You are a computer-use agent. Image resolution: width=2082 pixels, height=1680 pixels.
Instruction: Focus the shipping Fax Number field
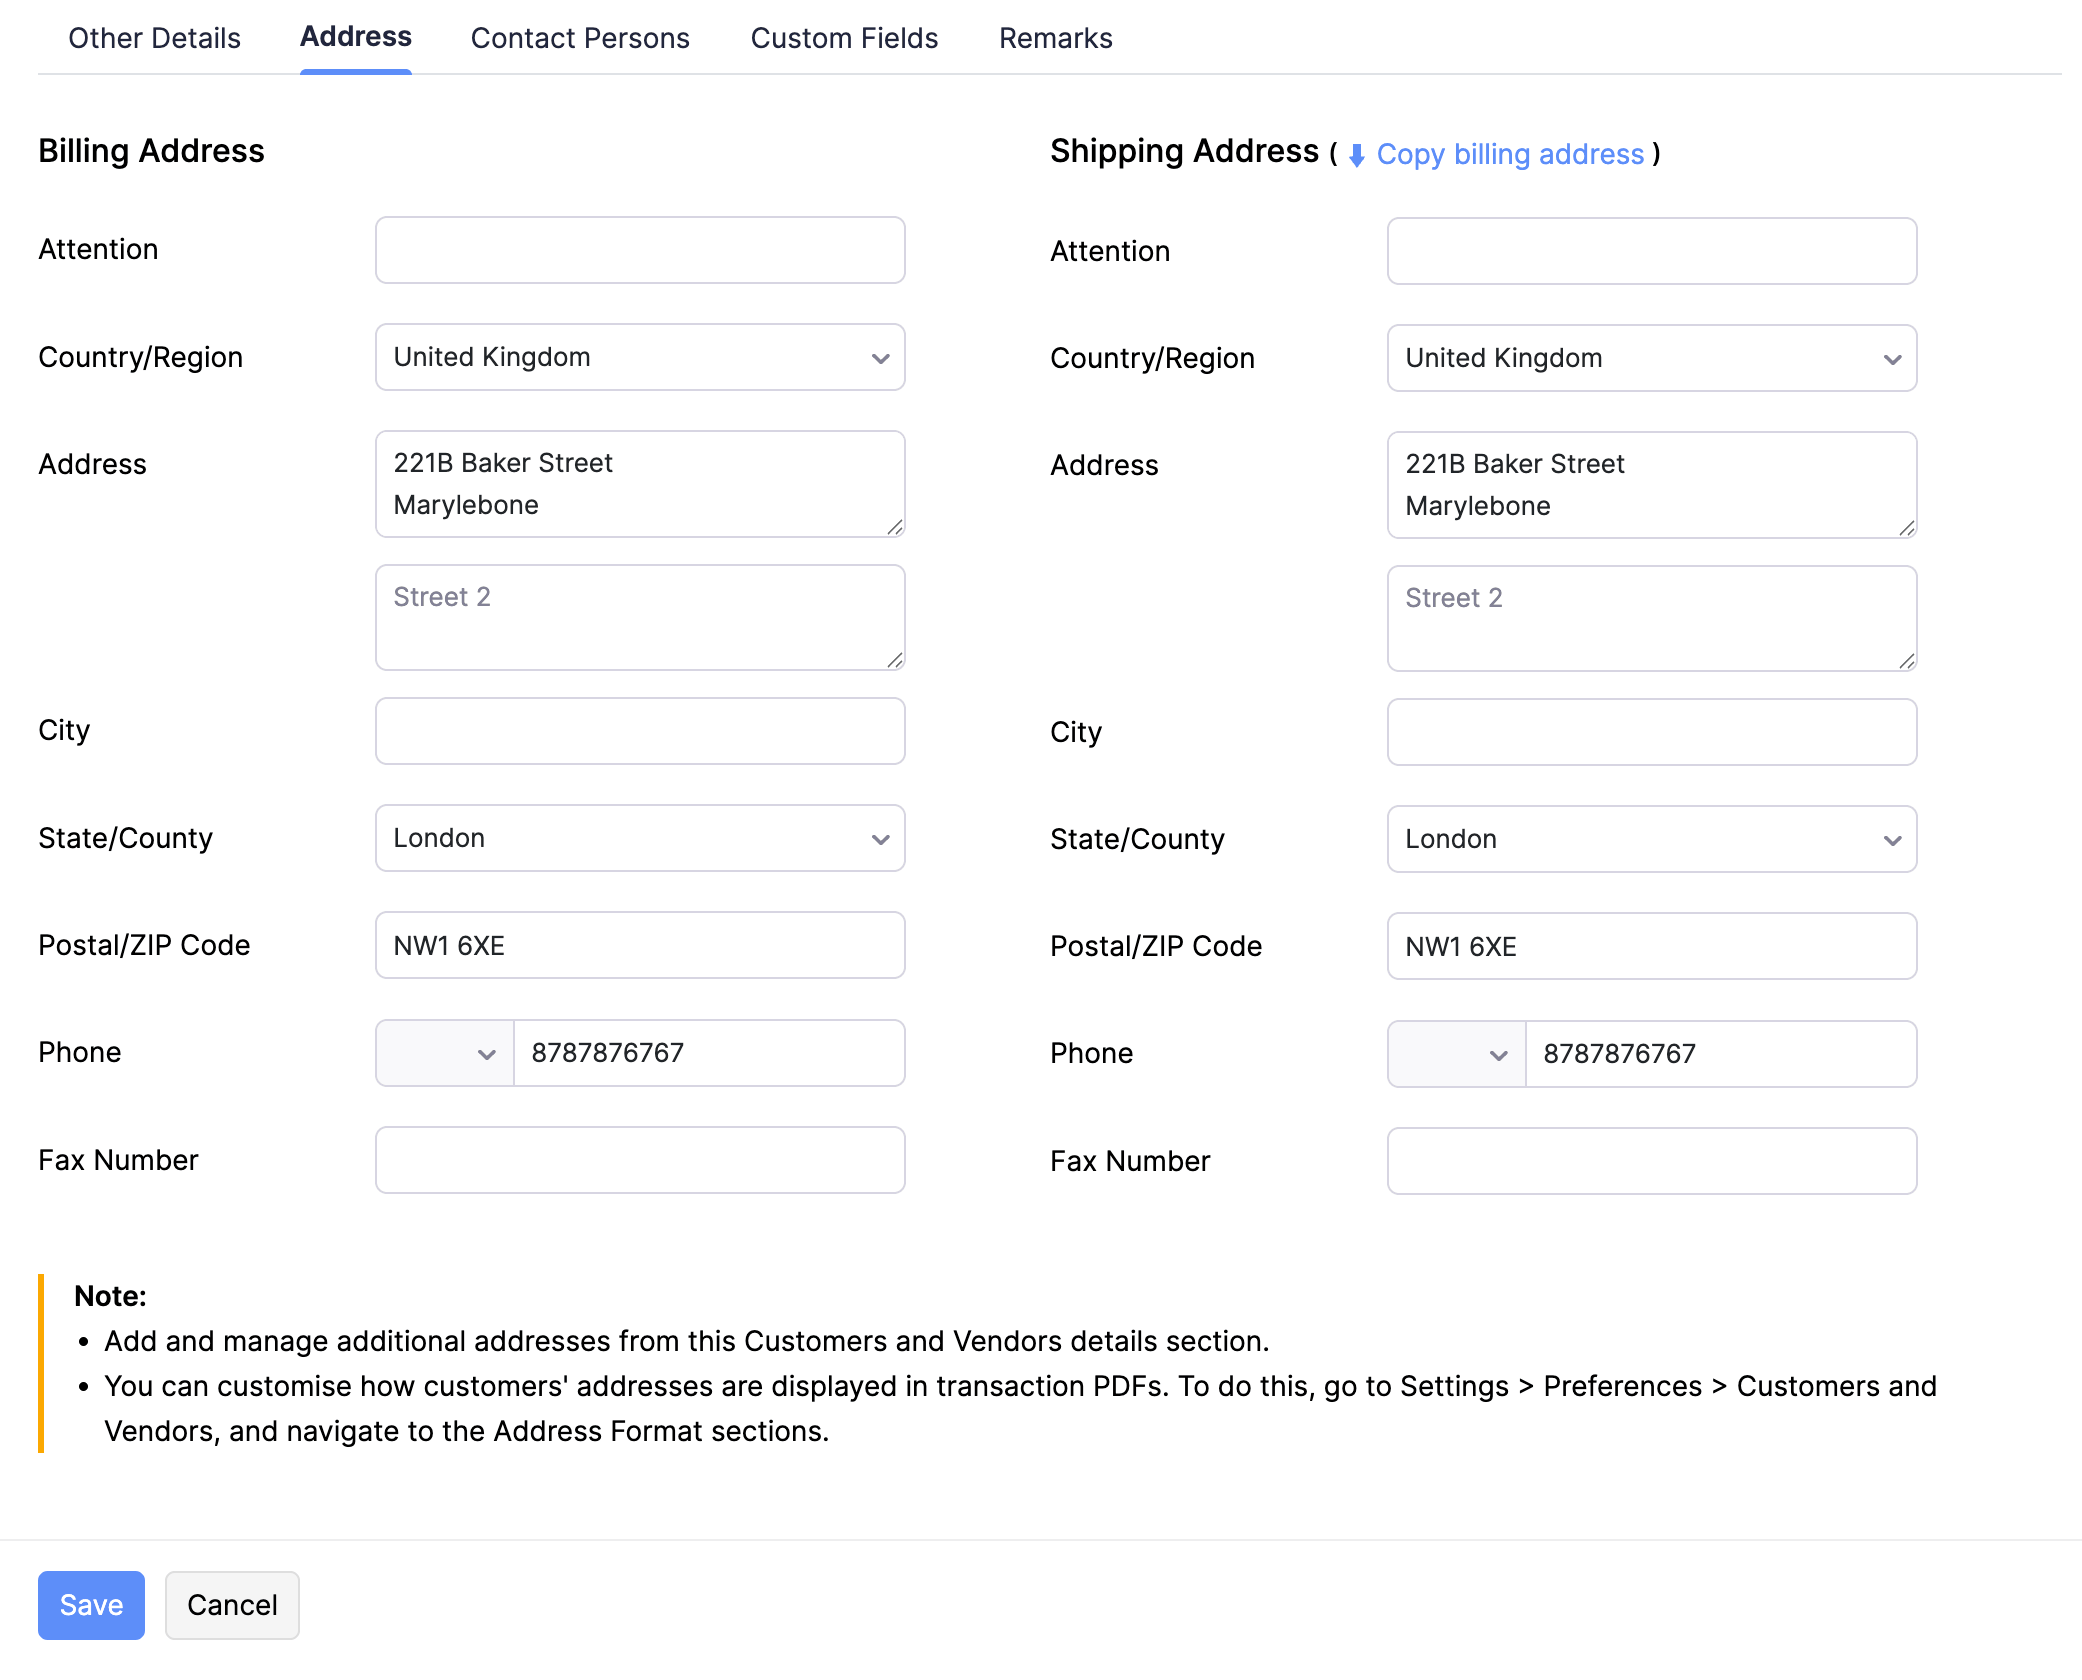pyautogui.click(x=1652, y=1161)
